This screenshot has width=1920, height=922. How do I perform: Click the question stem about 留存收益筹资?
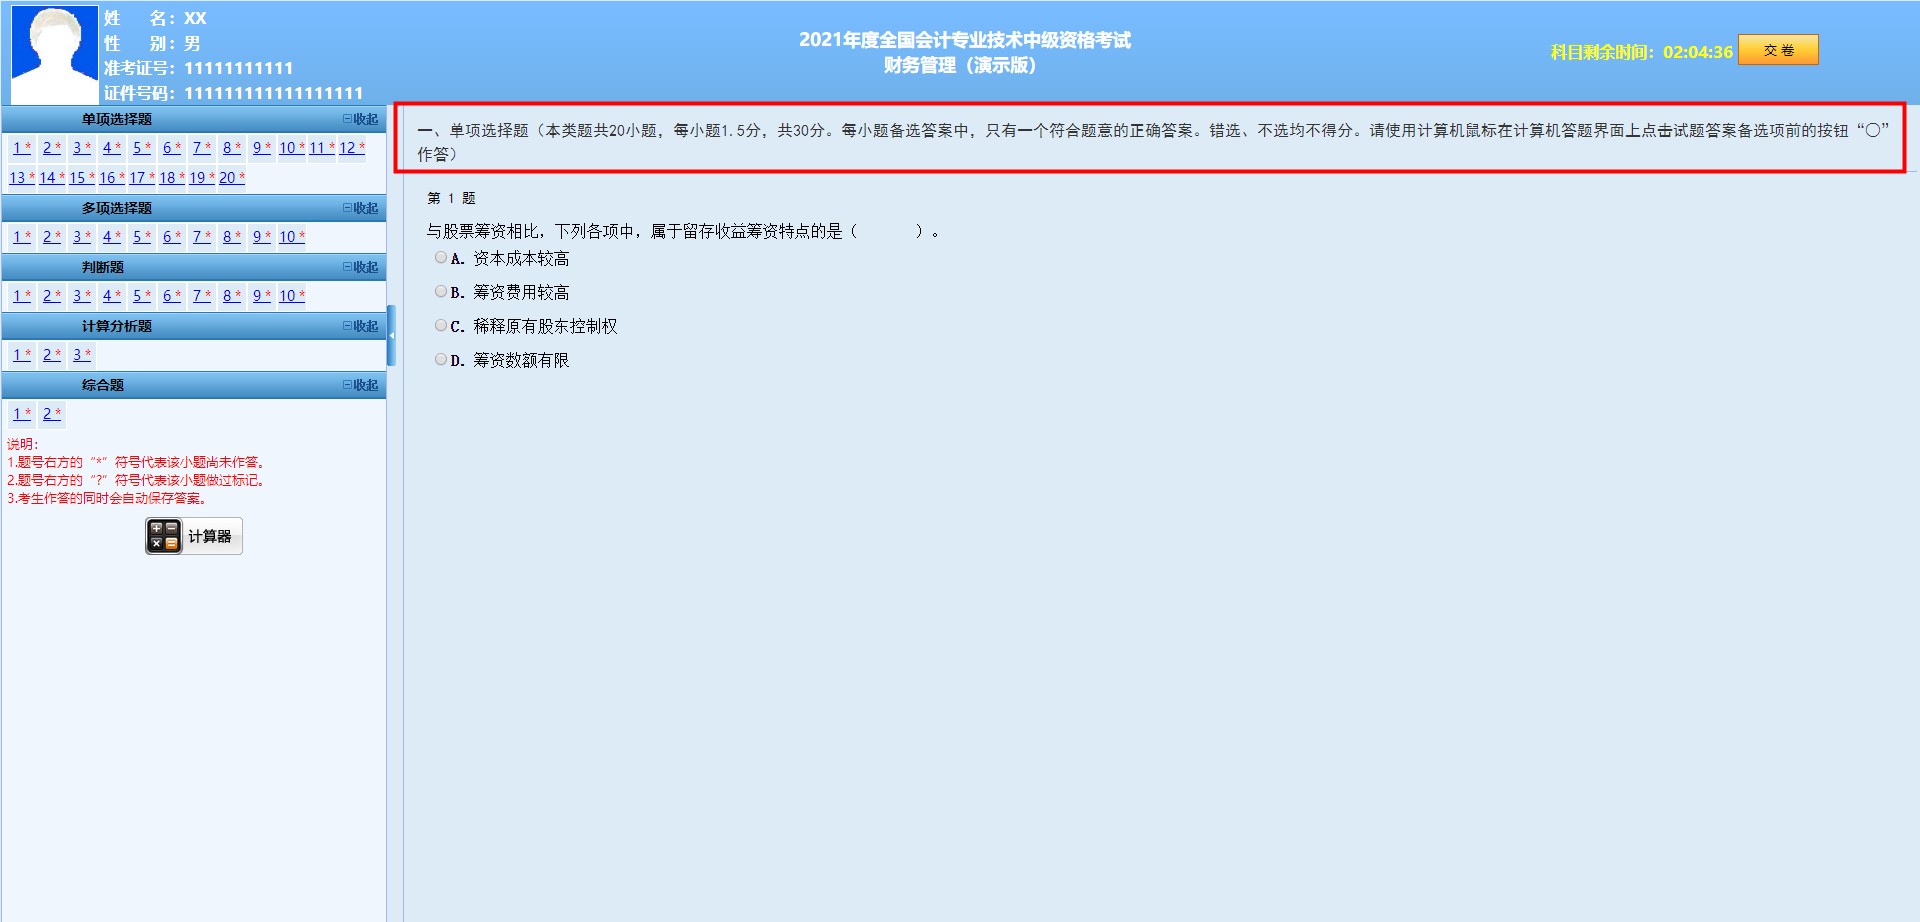(682, 231)
